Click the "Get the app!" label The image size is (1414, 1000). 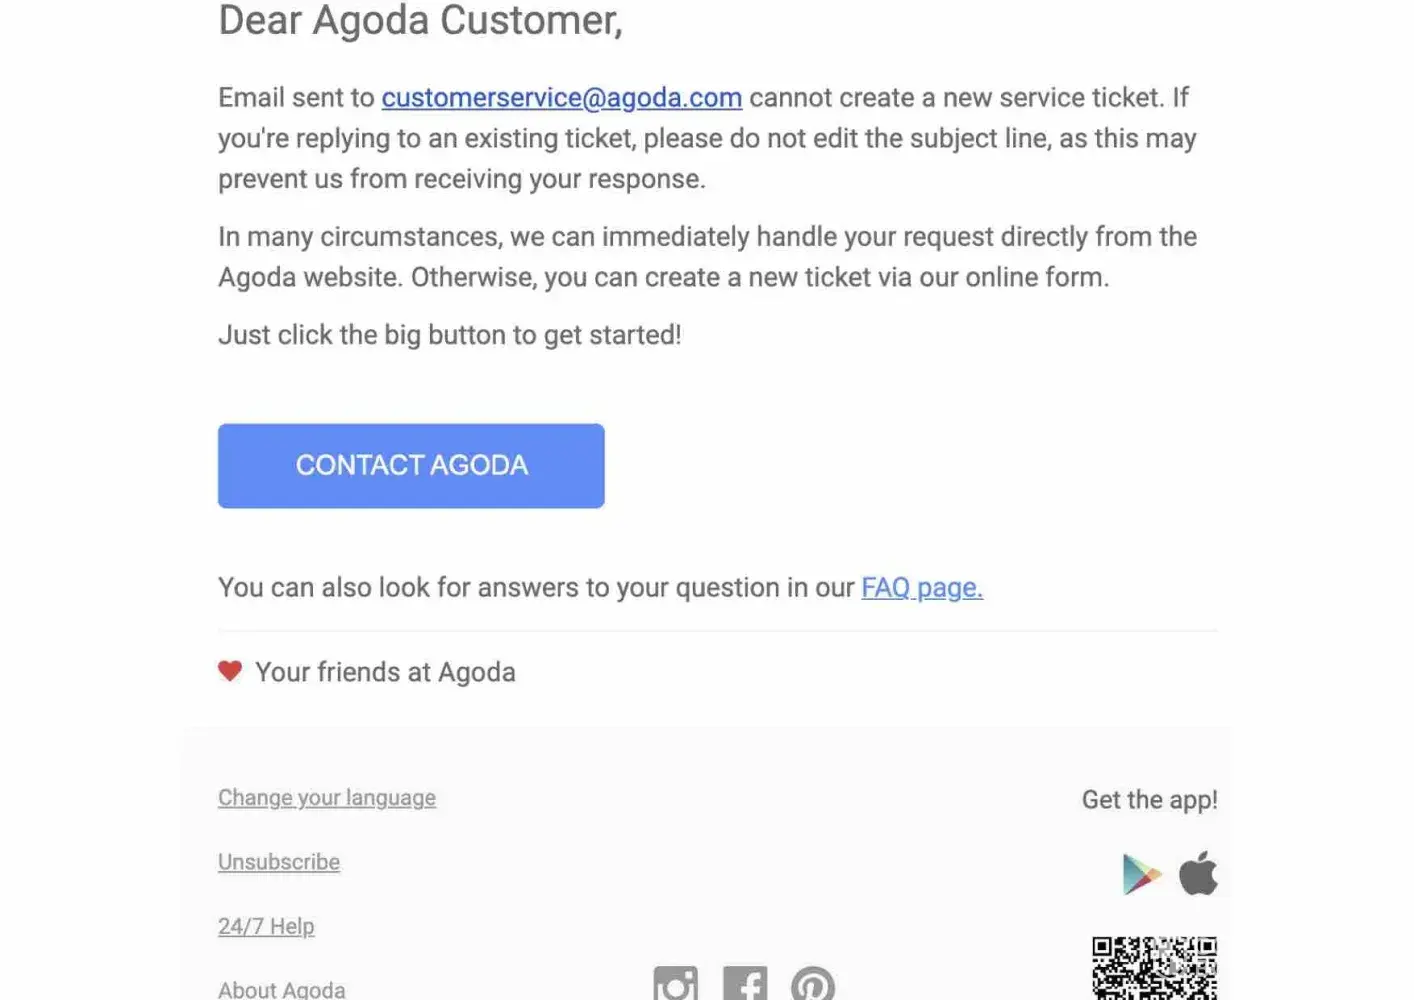pyautogui.click(x=1149, y=800)
